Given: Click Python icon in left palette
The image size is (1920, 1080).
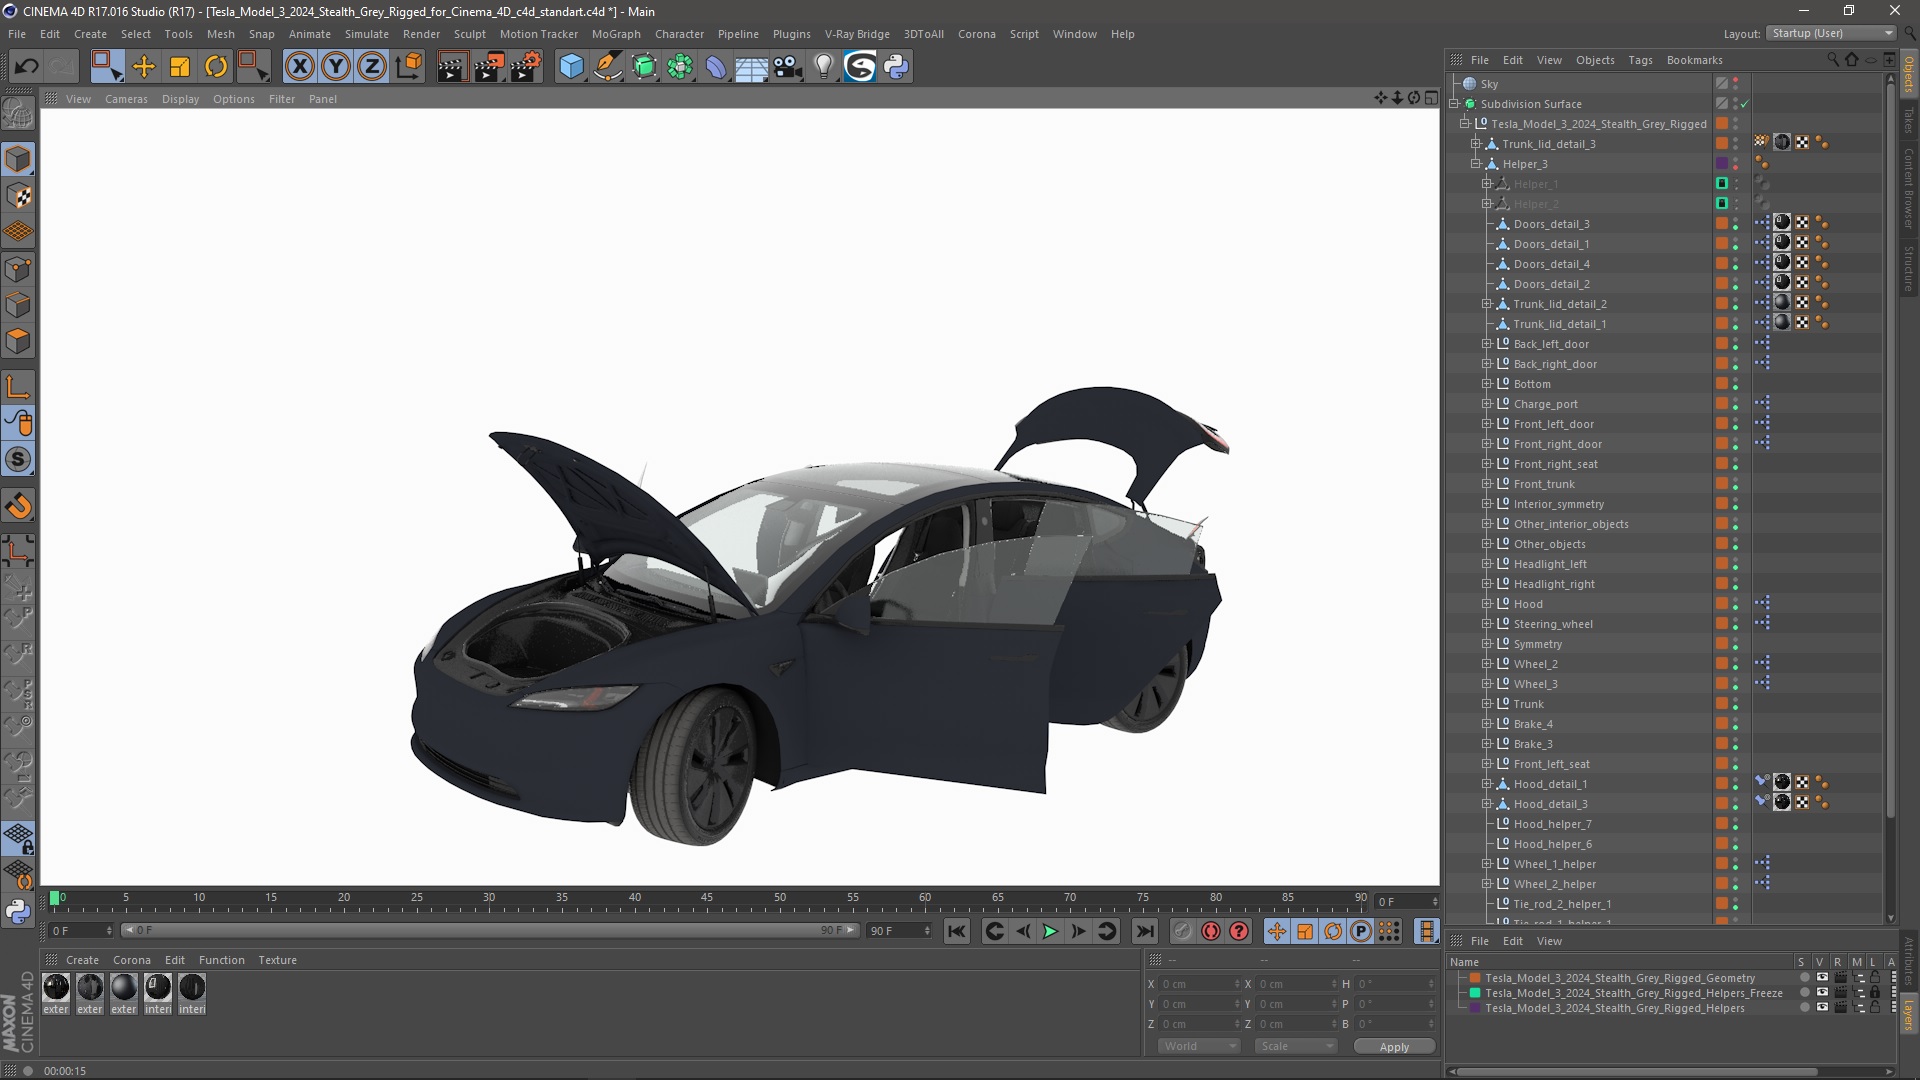Looking at the screenshot, I should 18,911.
